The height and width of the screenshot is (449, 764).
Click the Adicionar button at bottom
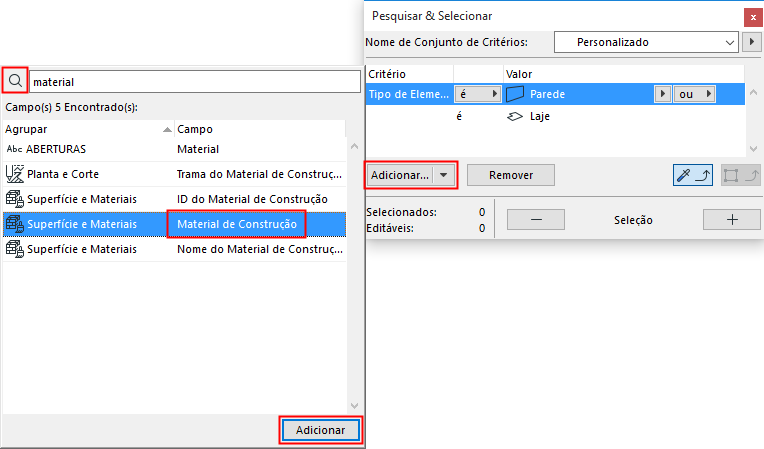tap(320, 430)
